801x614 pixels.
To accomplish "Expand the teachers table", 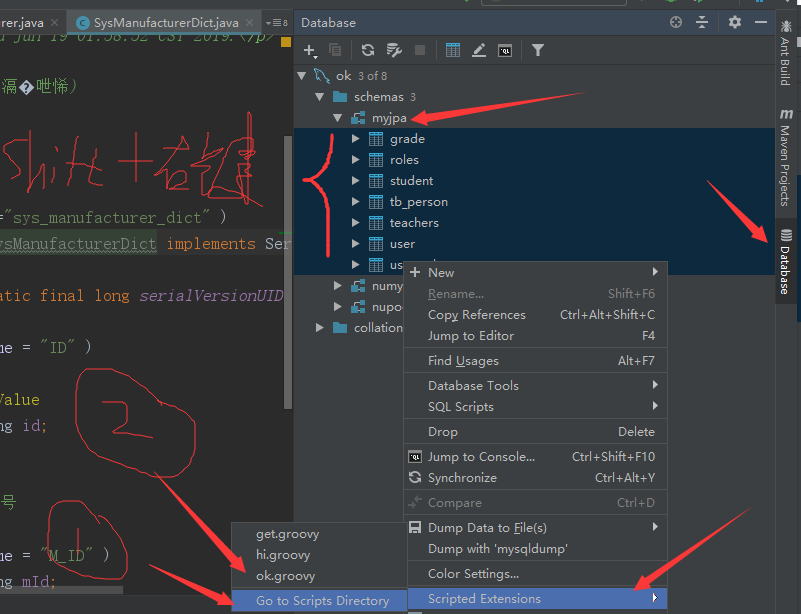I will [356, 223].
